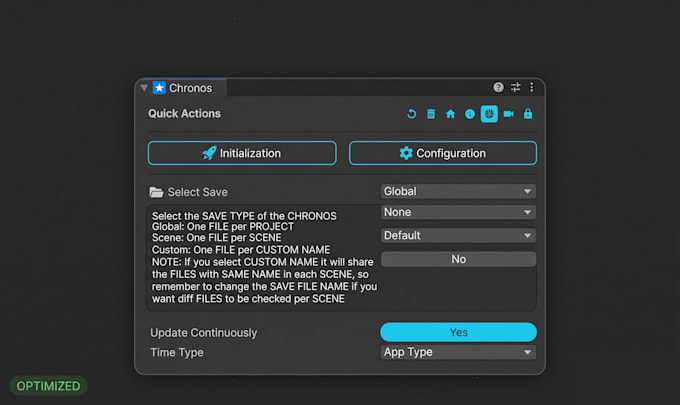Open the component presets sliders icon
The image size is (680, 405).
coord(515,87)
